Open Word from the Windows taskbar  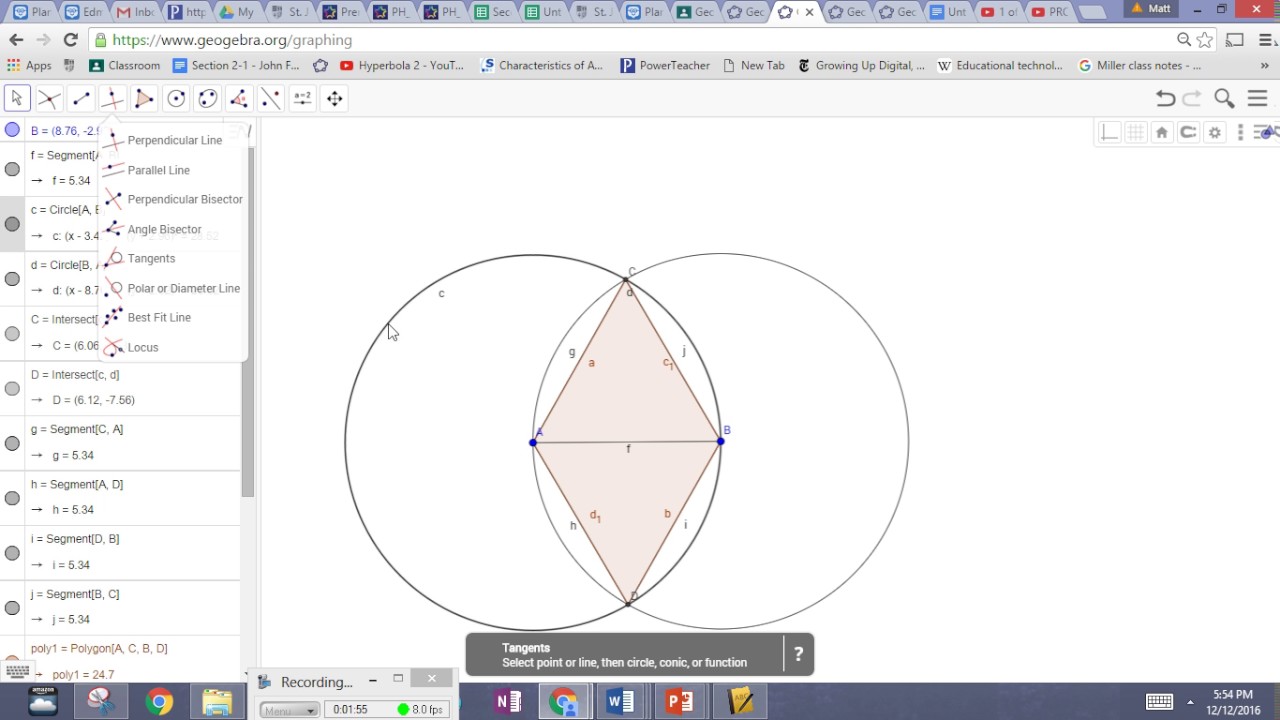point(621,702)
